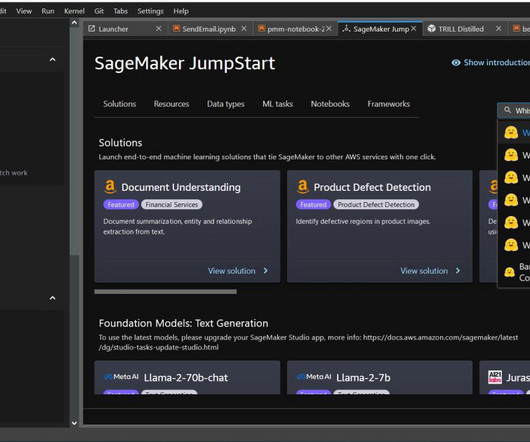Screen dimensions: 530x442
Task: Click the SageMaker JumpStart tab icon
Action: coord(346,29)
